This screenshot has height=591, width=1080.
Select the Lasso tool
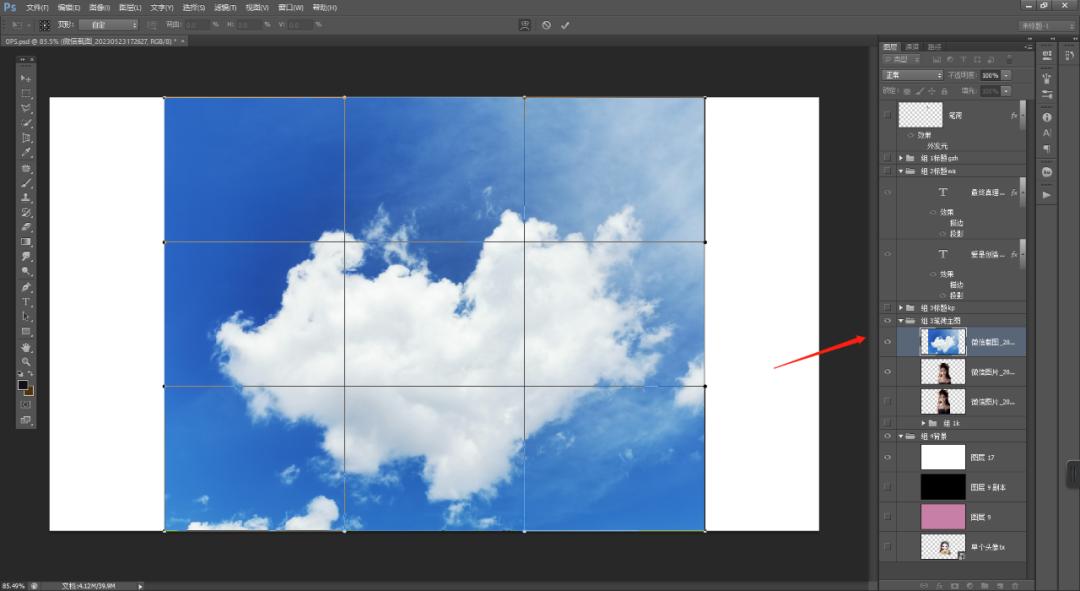pyautogui.click(x=26, y=108)
